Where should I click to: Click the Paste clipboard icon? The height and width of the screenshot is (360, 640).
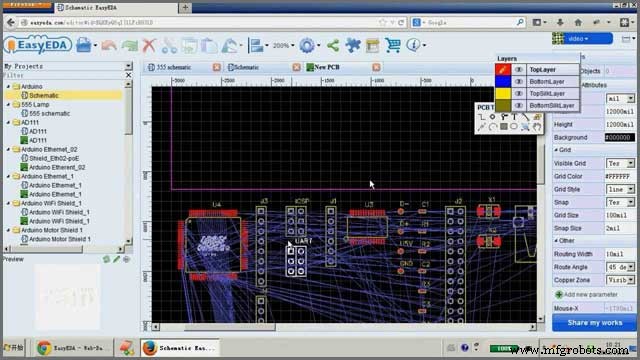point(209,45)
